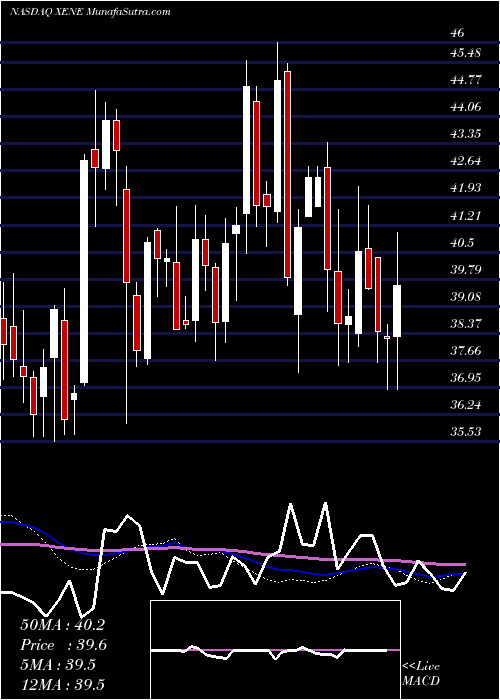Click the 40.5 price axis label

(462, 242)
